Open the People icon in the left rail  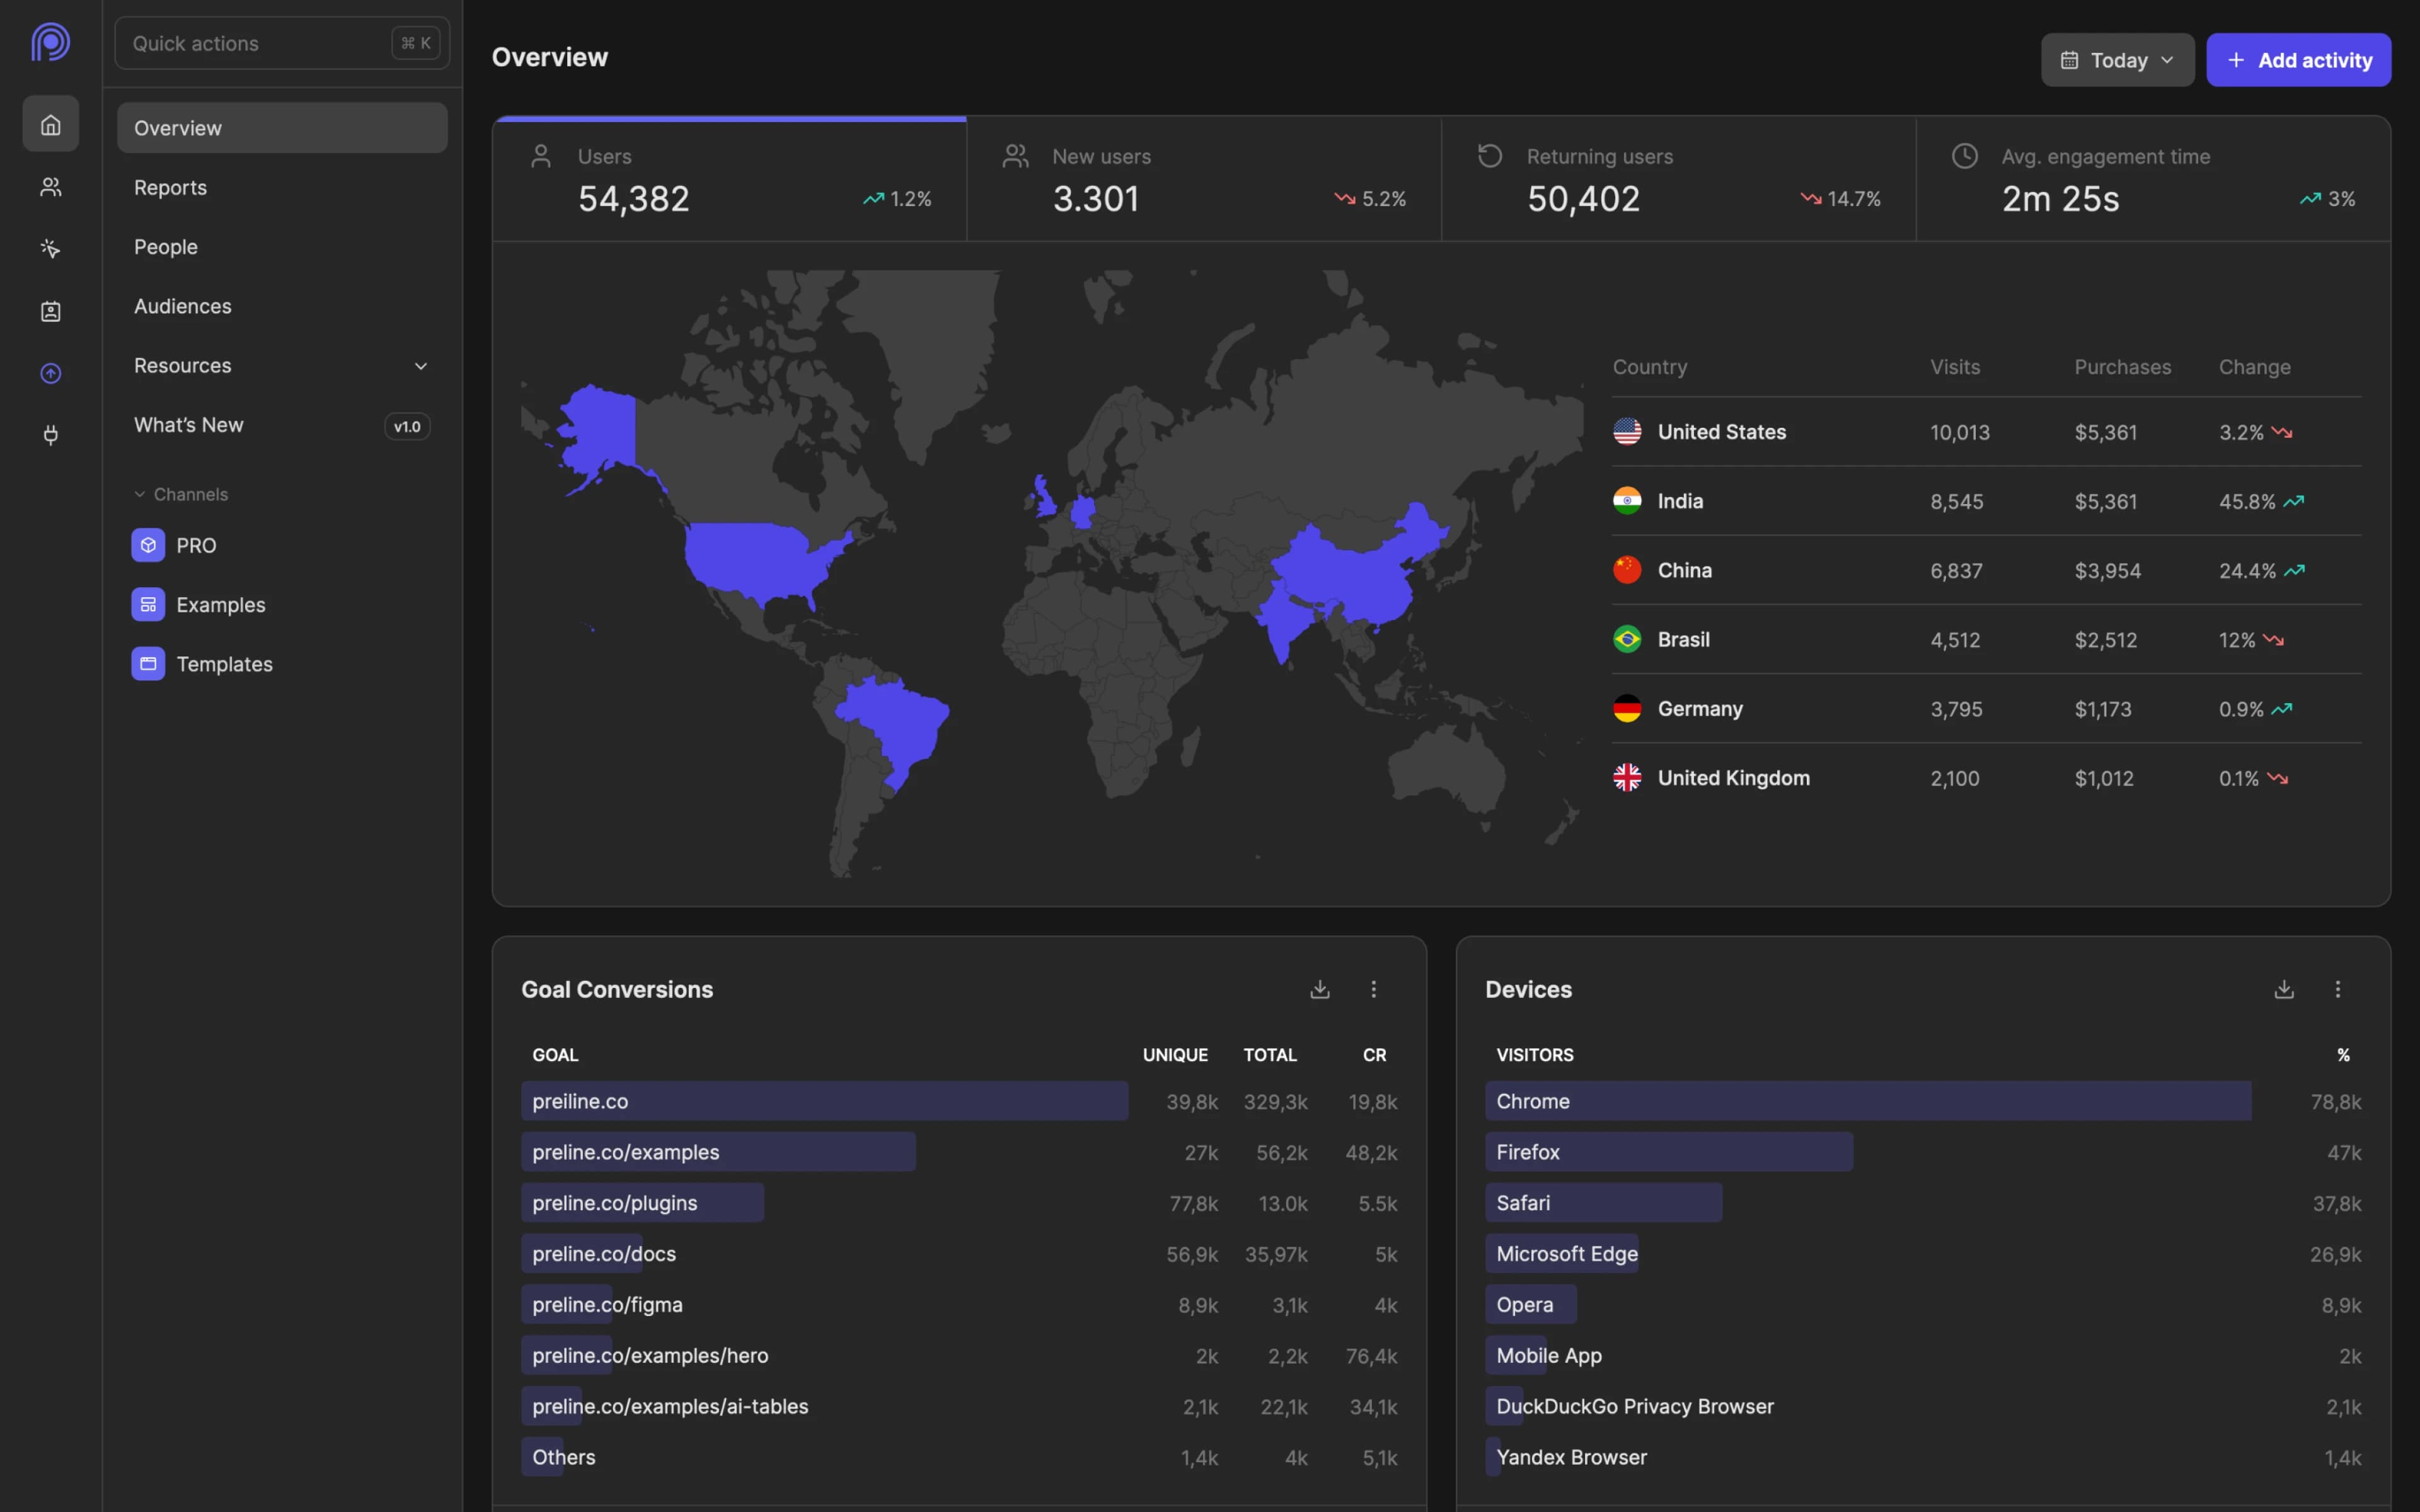click(50, 187)
